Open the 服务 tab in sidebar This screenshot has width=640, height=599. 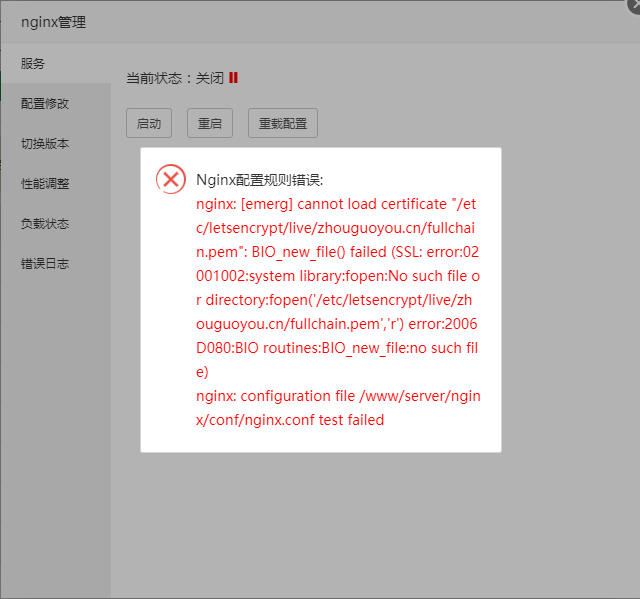click(x=56, y=64)
